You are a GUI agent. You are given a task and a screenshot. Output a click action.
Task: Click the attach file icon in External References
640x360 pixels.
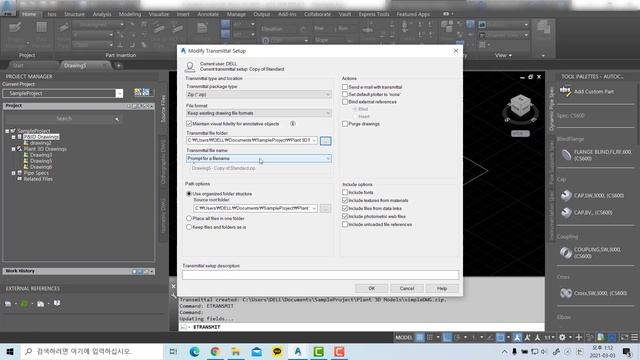[x=8, y=304]
